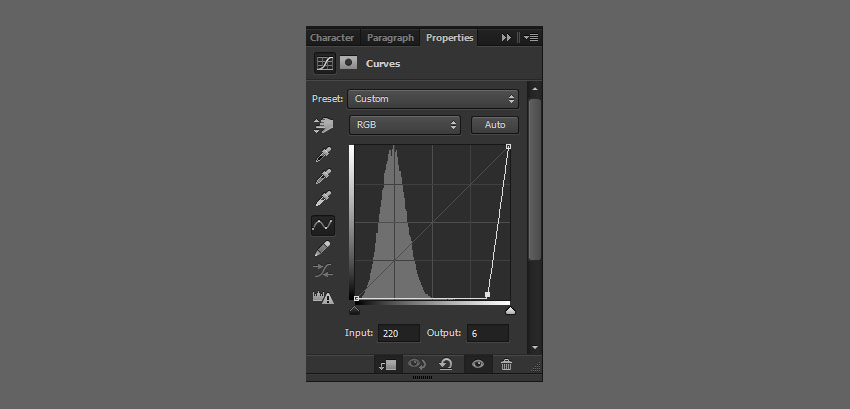
Task: Activate the on-image adjustment hand tool
Action: [x=324, y=125]
